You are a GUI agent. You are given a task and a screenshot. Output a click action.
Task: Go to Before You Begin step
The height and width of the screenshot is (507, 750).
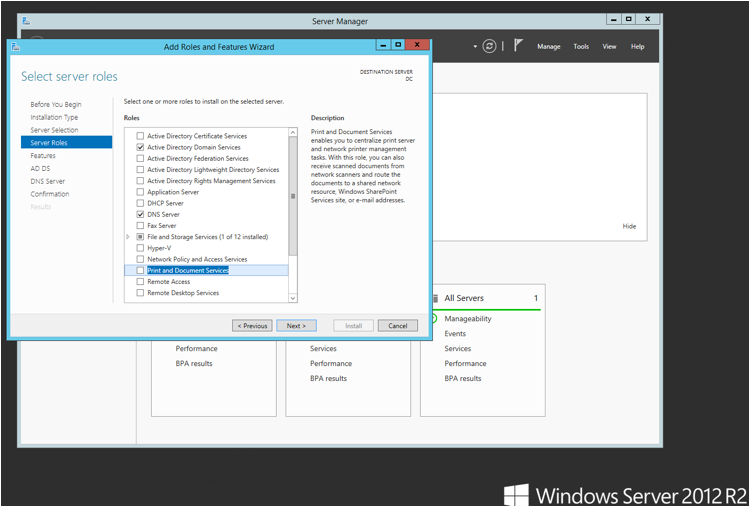(56, 104)
